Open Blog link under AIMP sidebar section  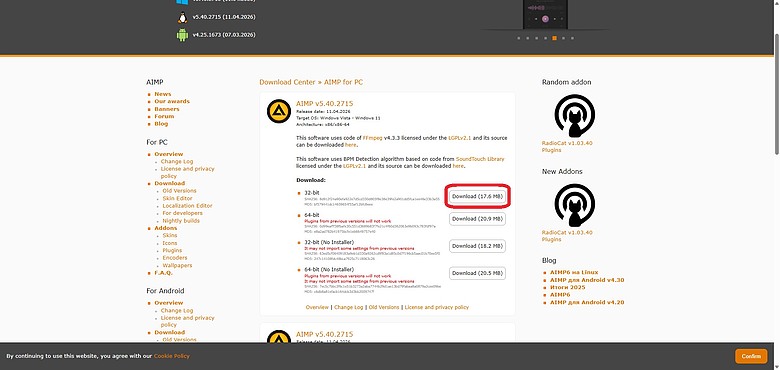(161, 124)
